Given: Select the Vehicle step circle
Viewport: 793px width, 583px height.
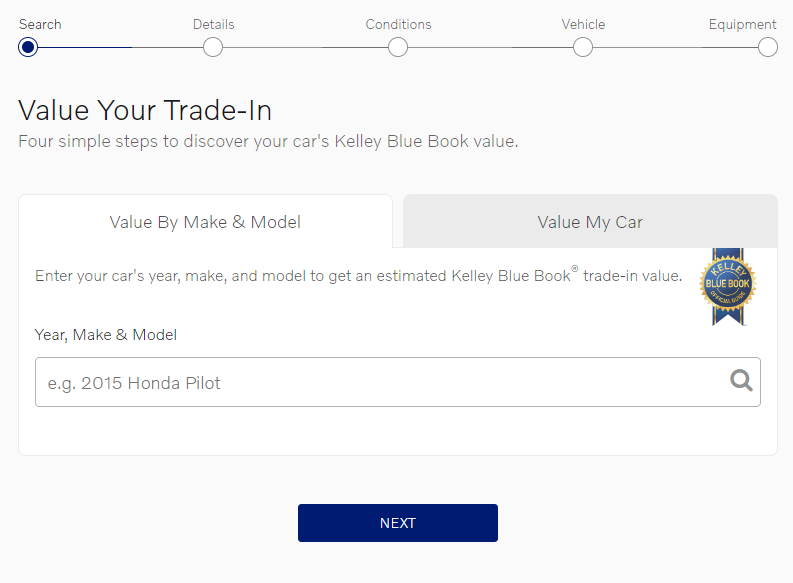Looking at the screenshot, I should click(x=583, y=47).
